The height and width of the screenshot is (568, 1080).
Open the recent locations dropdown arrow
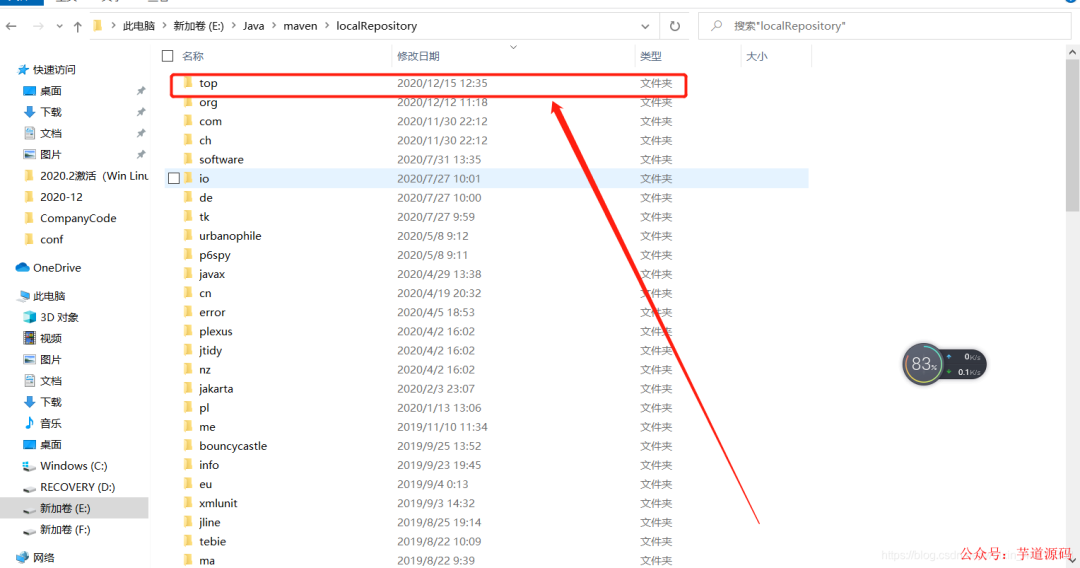click(59, 26)
